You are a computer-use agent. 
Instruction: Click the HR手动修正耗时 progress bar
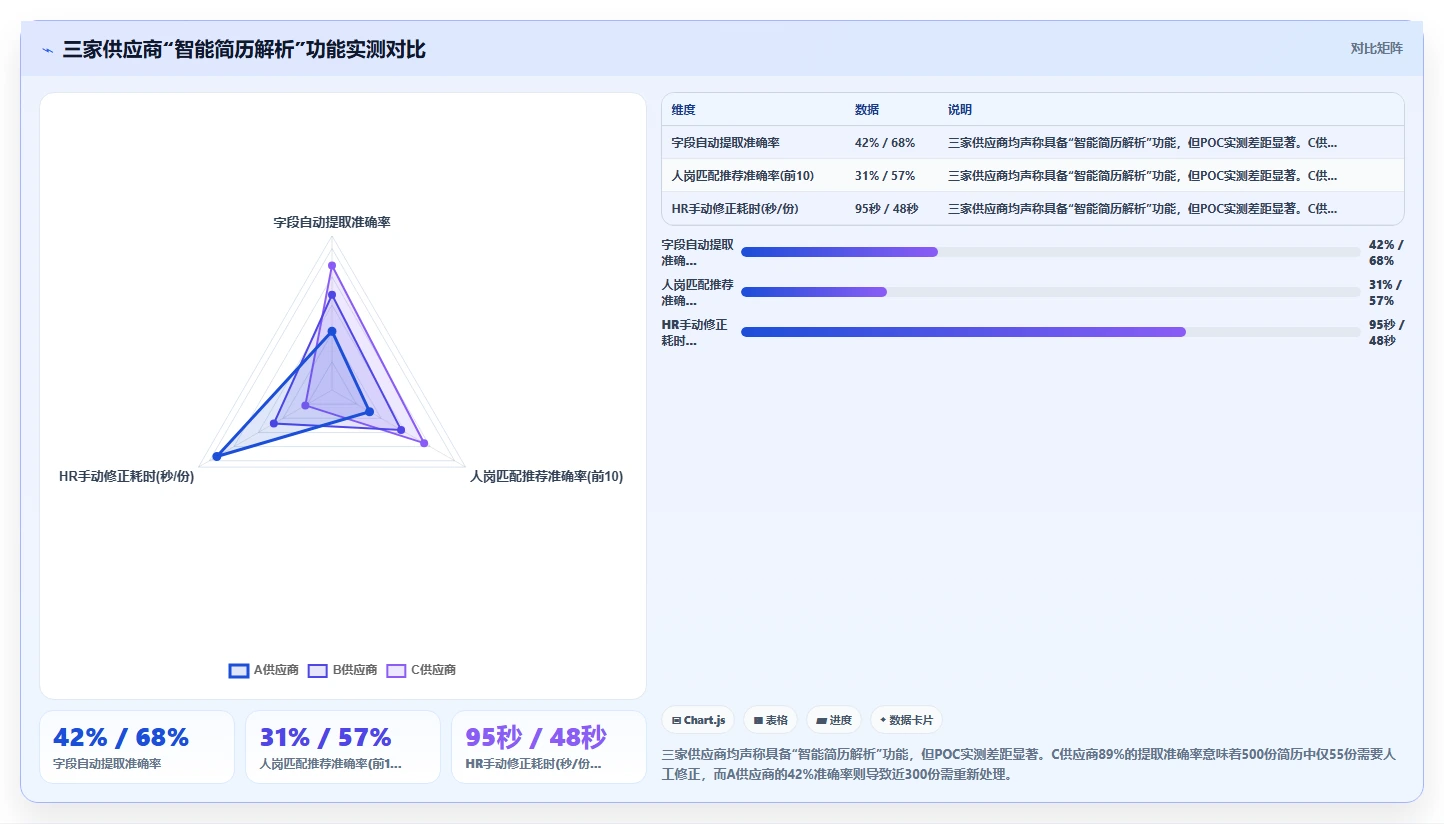point(1050,332)
